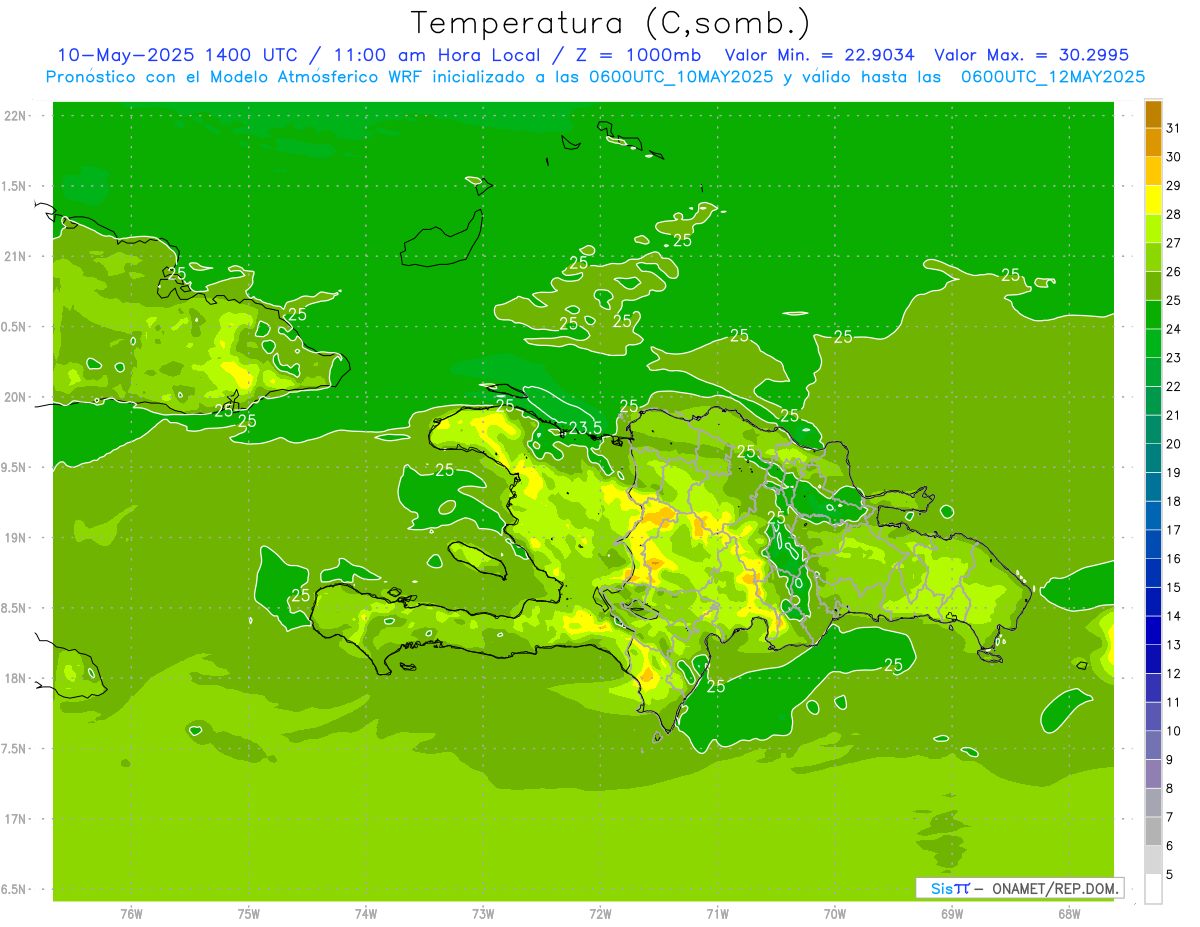This screenshot has width=1200, height=927.
Task: Click the legend value 12
Action: pos(1174,674)
